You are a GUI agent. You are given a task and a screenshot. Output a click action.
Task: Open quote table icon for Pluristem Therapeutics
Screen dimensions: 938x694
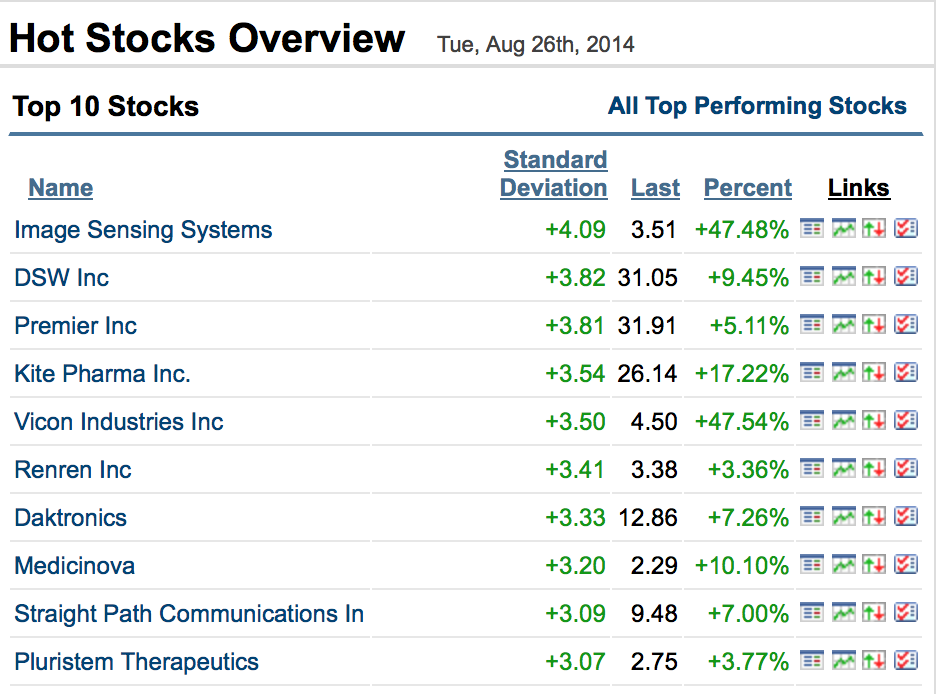tap(812, 660)
